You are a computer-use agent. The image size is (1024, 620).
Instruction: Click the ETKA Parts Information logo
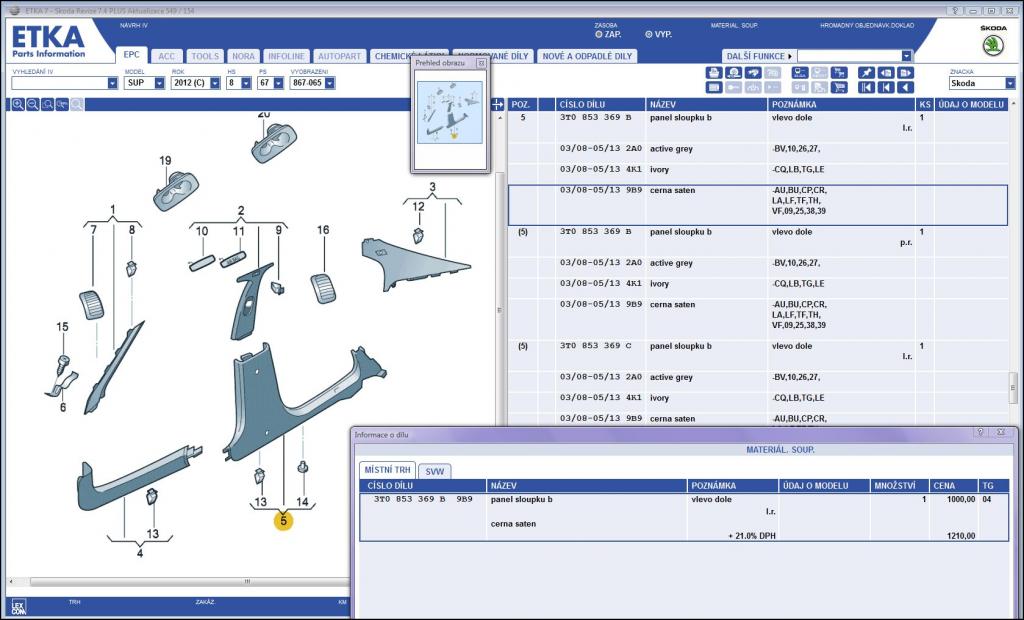(x=48, y=41)
